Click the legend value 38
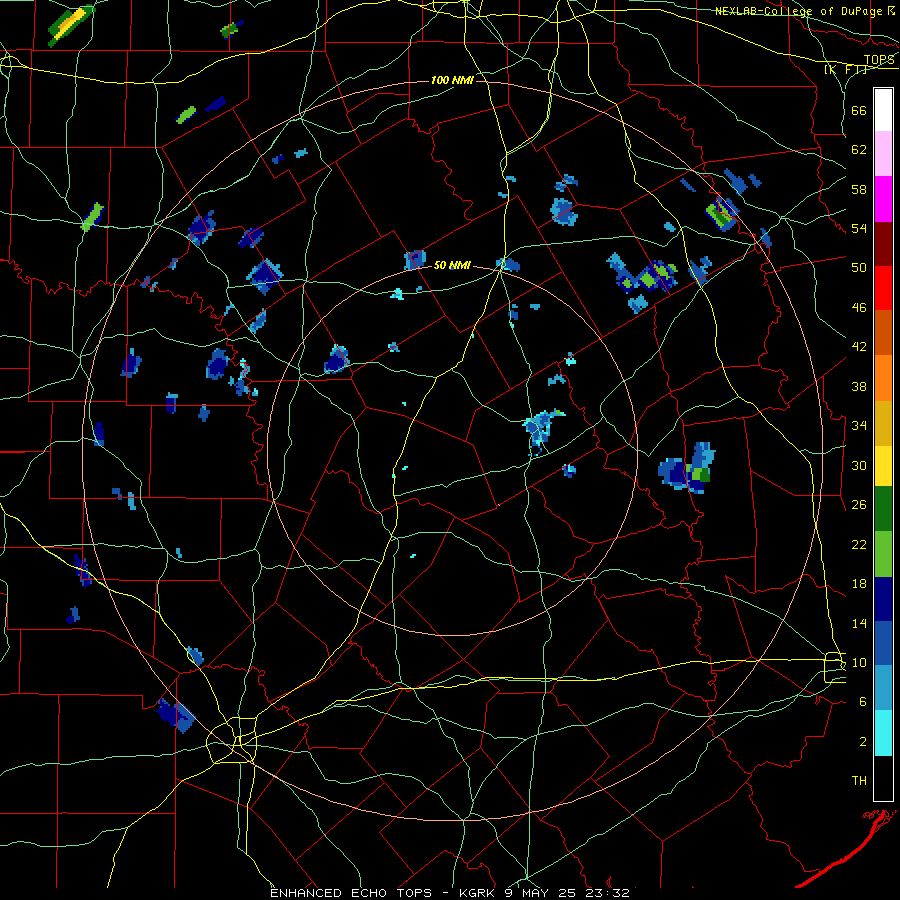The image size is (900, 900). pyautogui.click(x=859, y=386)
